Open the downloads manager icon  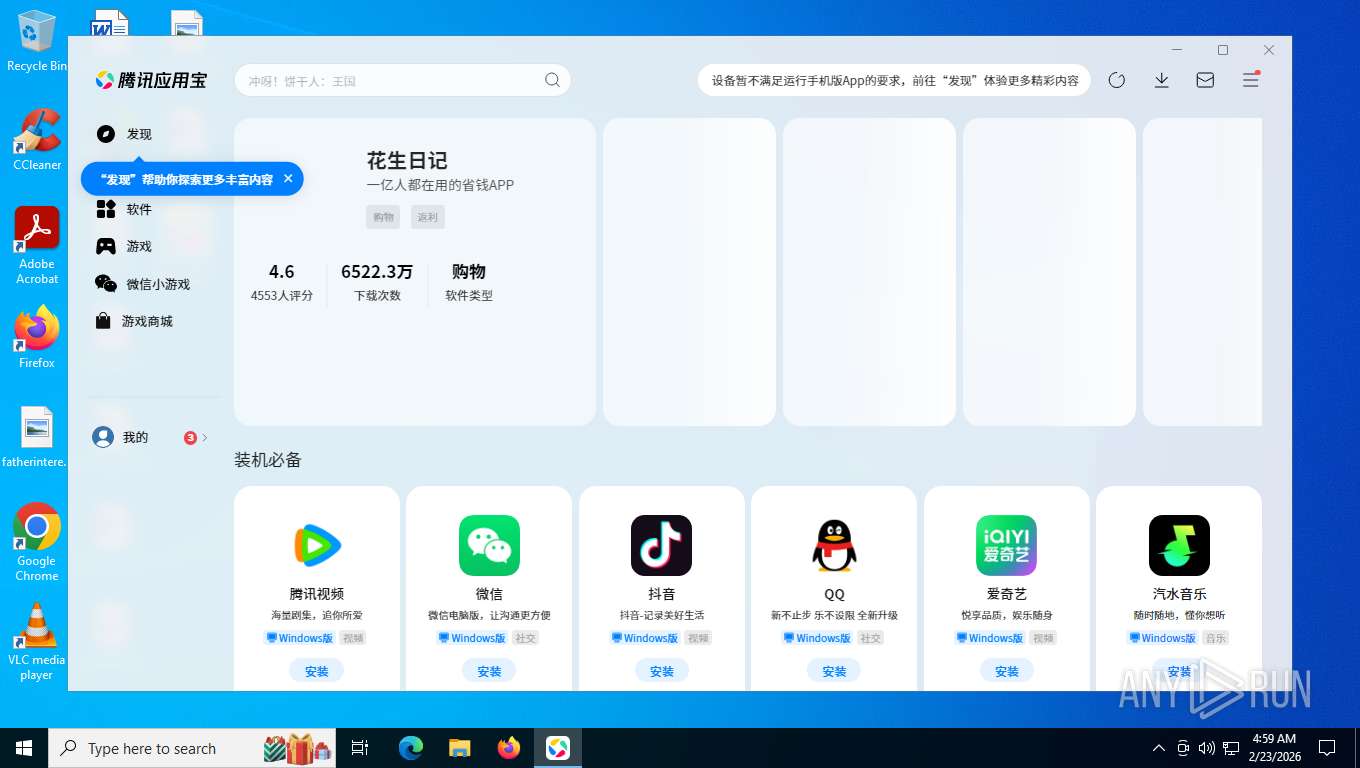coord(1161,80)
